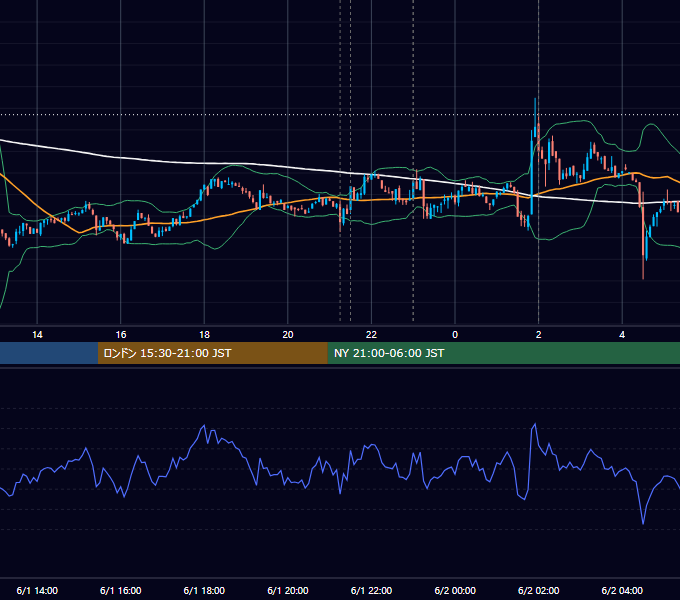Click the tall blue spike candle near 2:00
Viewport: 680px width, 600px height.
click(532, 173)
